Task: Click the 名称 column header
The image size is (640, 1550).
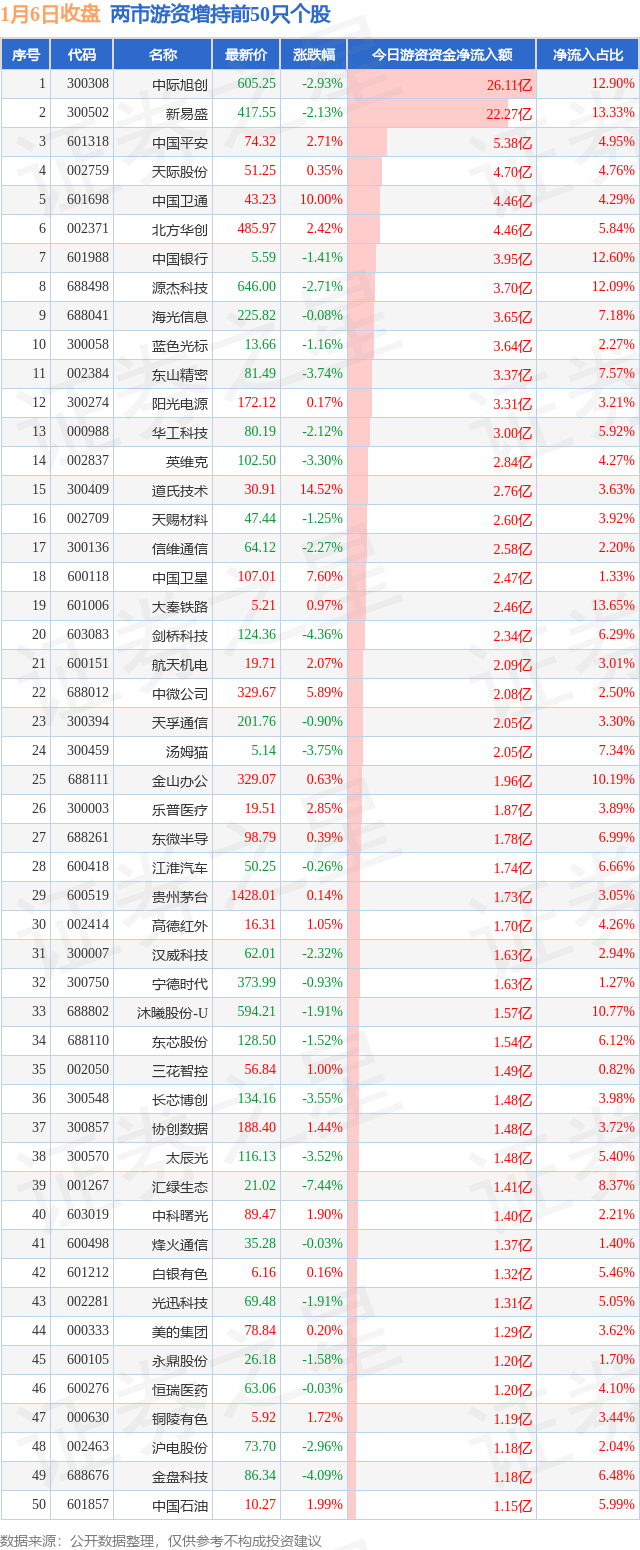Action: click(x=163, y=55)
